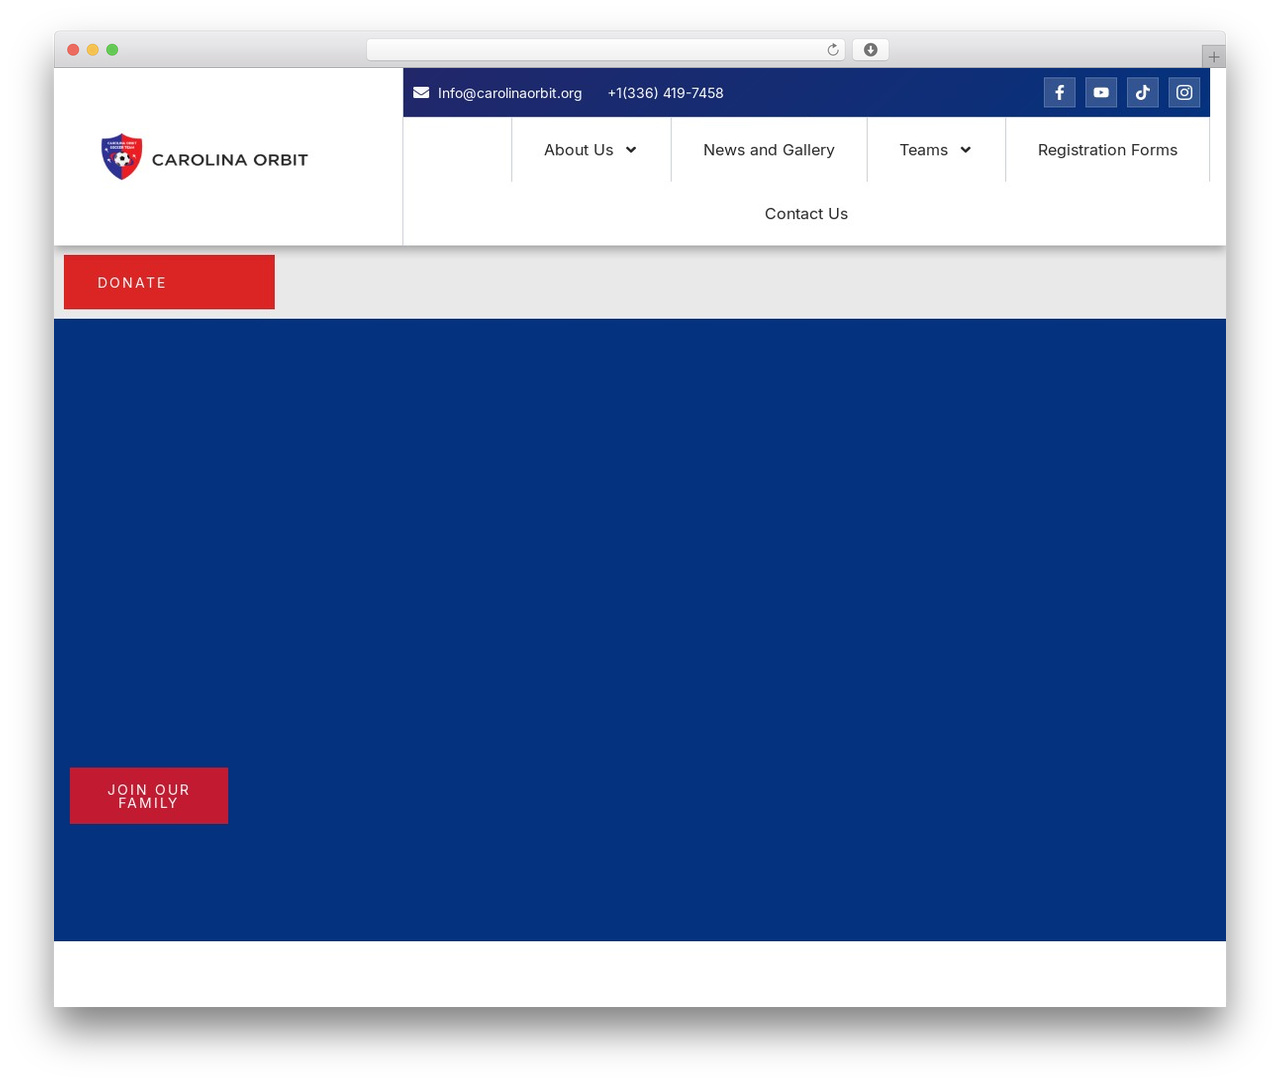The height and width of the screenshot is (1084, 1280).
Task: Open the Instagram social icon
Action: click(1184, 92)
